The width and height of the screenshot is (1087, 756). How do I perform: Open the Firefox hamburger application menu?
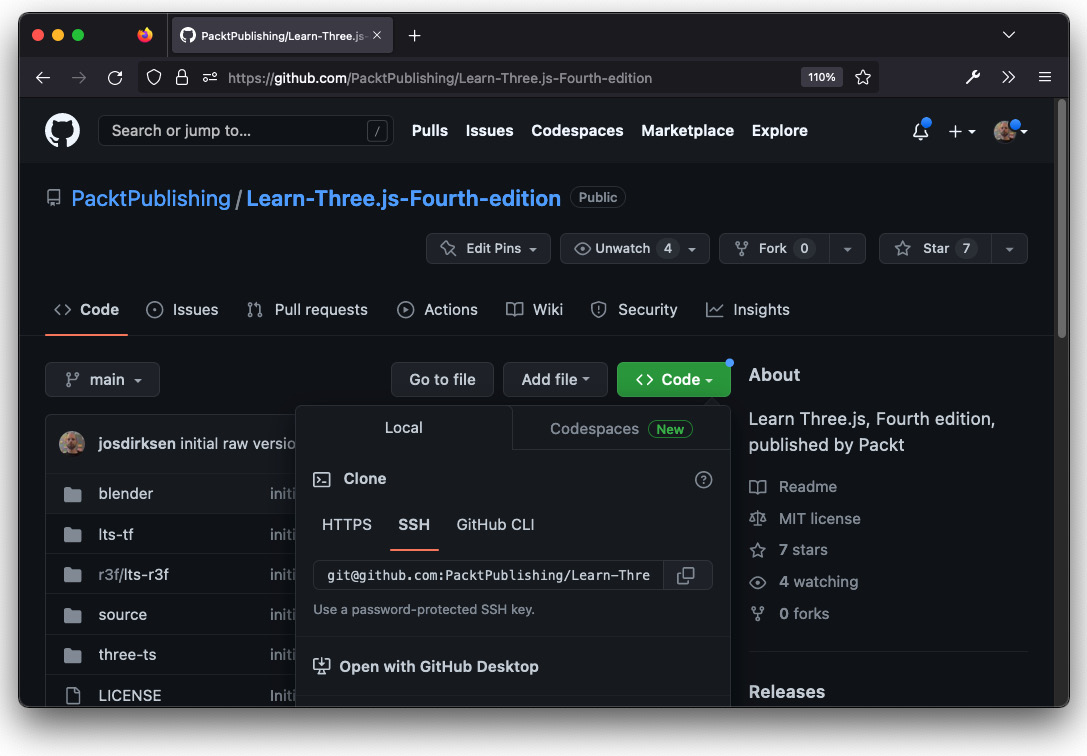point(1044,77)
